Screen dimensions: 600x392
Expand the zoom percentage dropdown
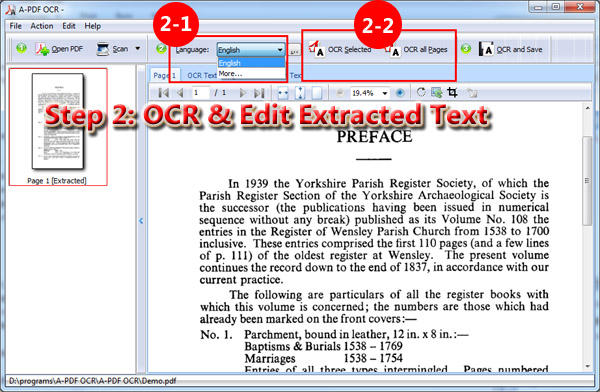(385, 93)
